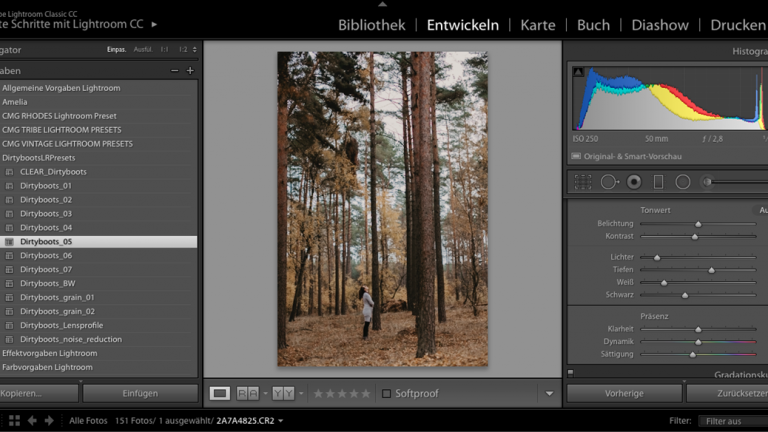Expand filename 2A7A4825.CR2 dropdown
Viewport: 768px width, 432px height.
pyautogui.click(x=281, y=421)
